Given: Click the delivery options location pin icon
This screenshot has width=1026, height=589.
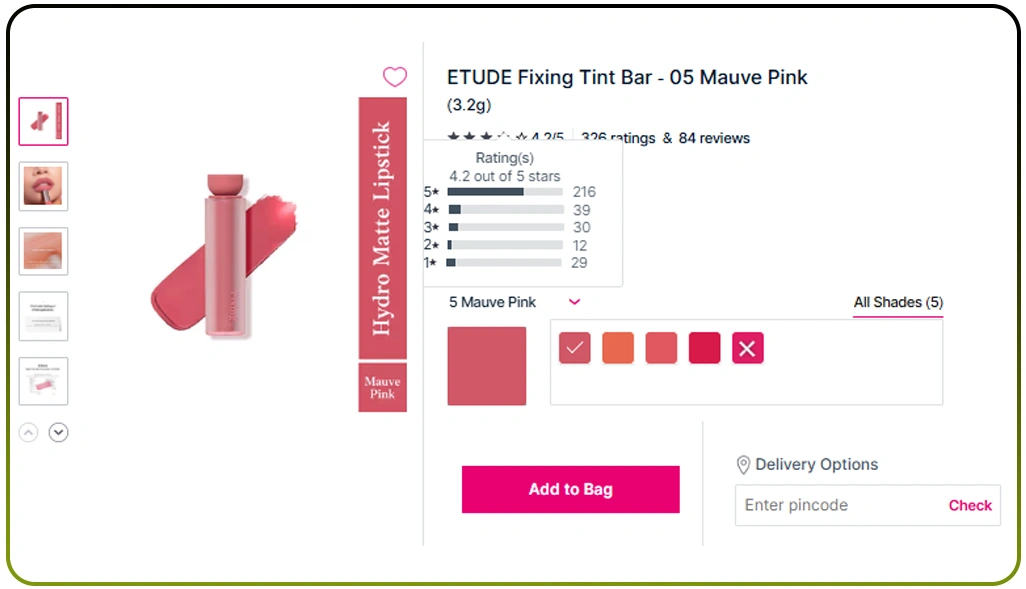Looking at the screenshot, I should [x=743, y=464].
